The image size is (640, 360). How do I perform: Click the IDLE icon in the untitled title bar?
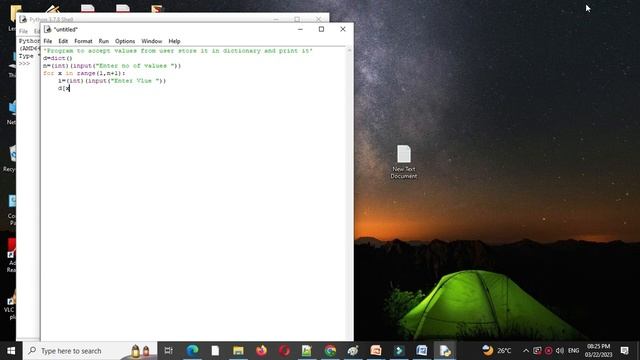[x=48, y=29]
